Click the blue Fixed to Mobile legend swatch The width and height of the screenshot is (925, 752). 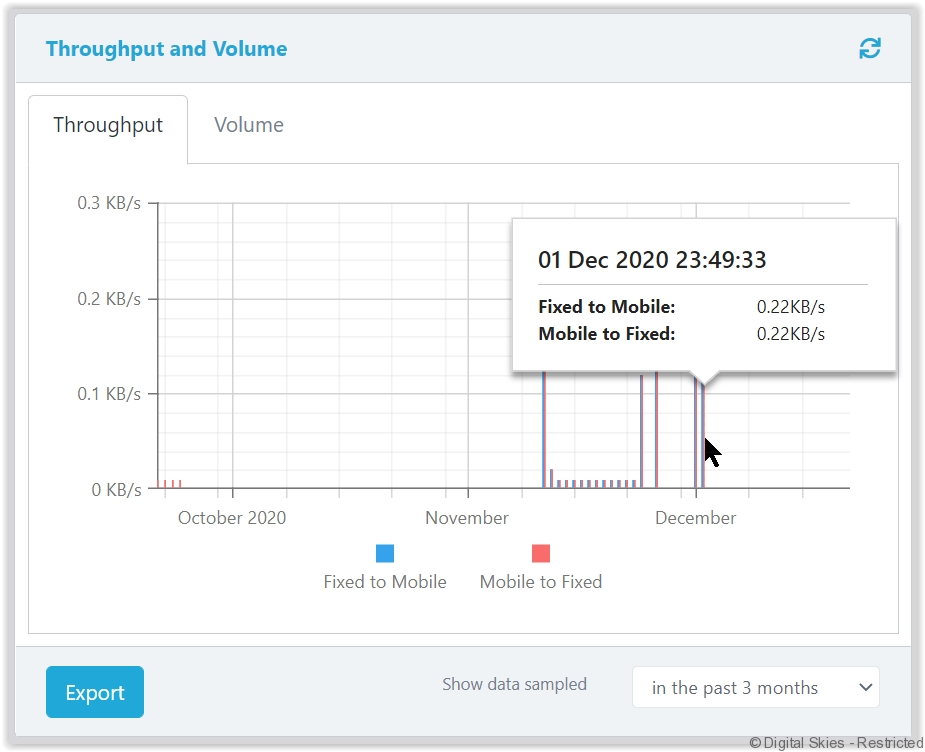point(385,554)
